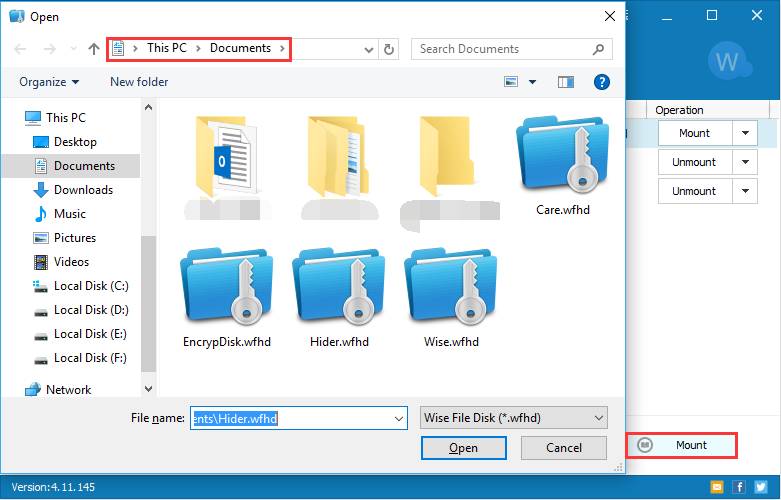Expand the address bar history dropdown
Screen dimensions: 781x500
coord(369,49)
